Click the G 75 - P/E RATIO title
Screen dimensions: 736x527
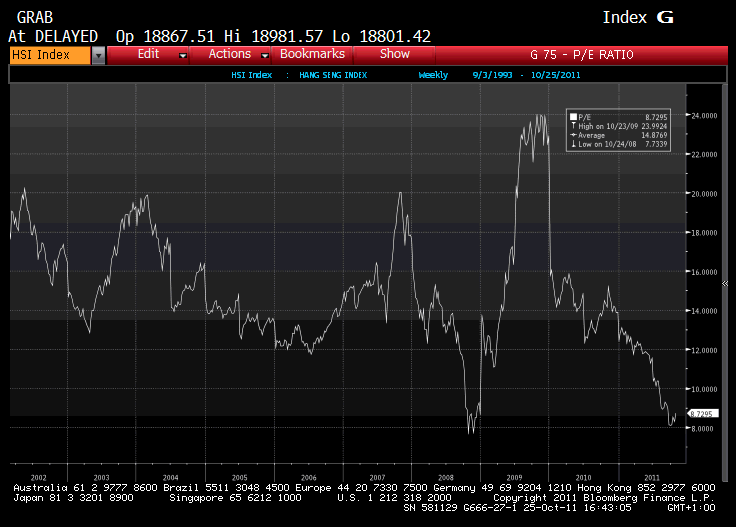pos(580,55)
